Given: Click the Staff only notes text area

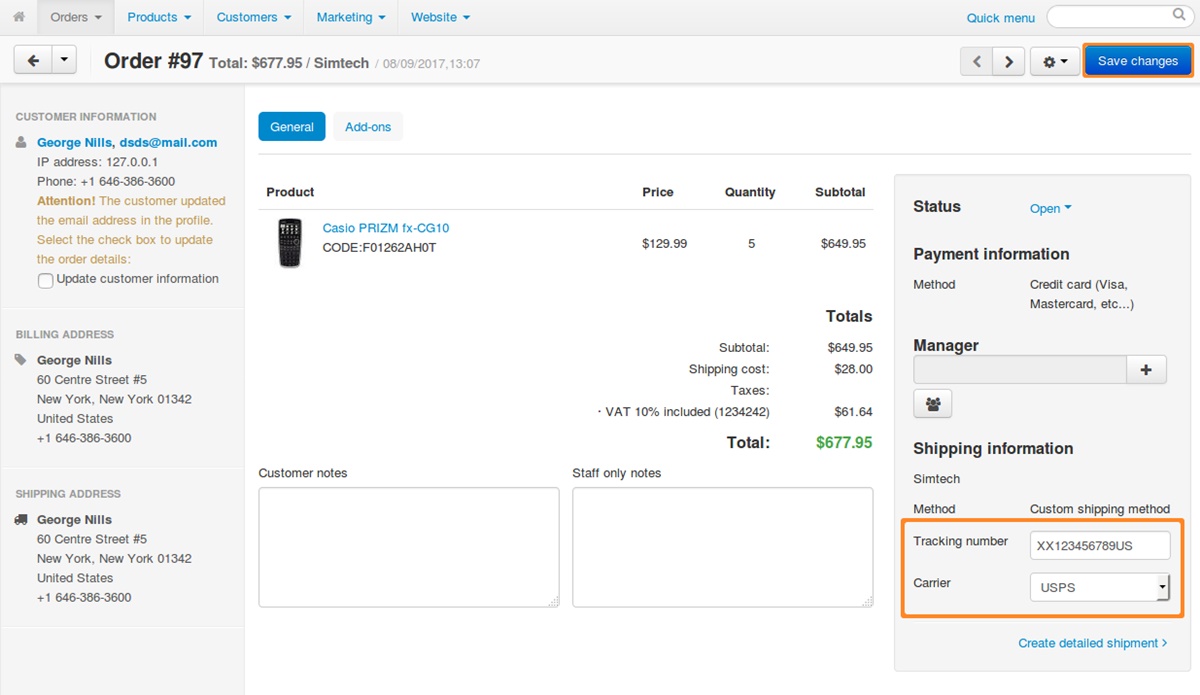Looking at the screenshot, I should tap(722, 547).
